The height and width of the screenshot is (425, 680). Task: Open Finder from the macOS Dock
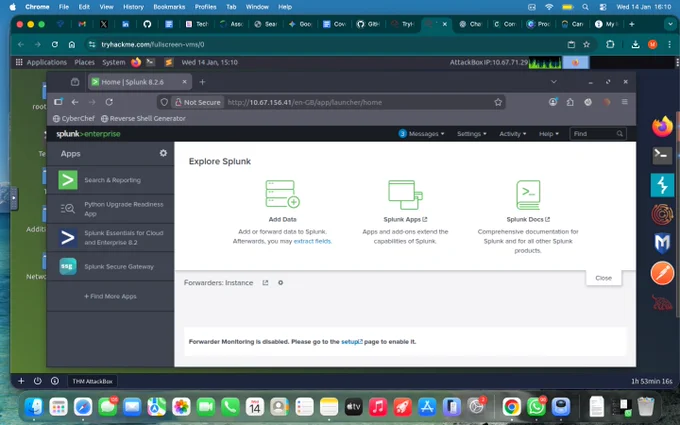tap(34, 407)
